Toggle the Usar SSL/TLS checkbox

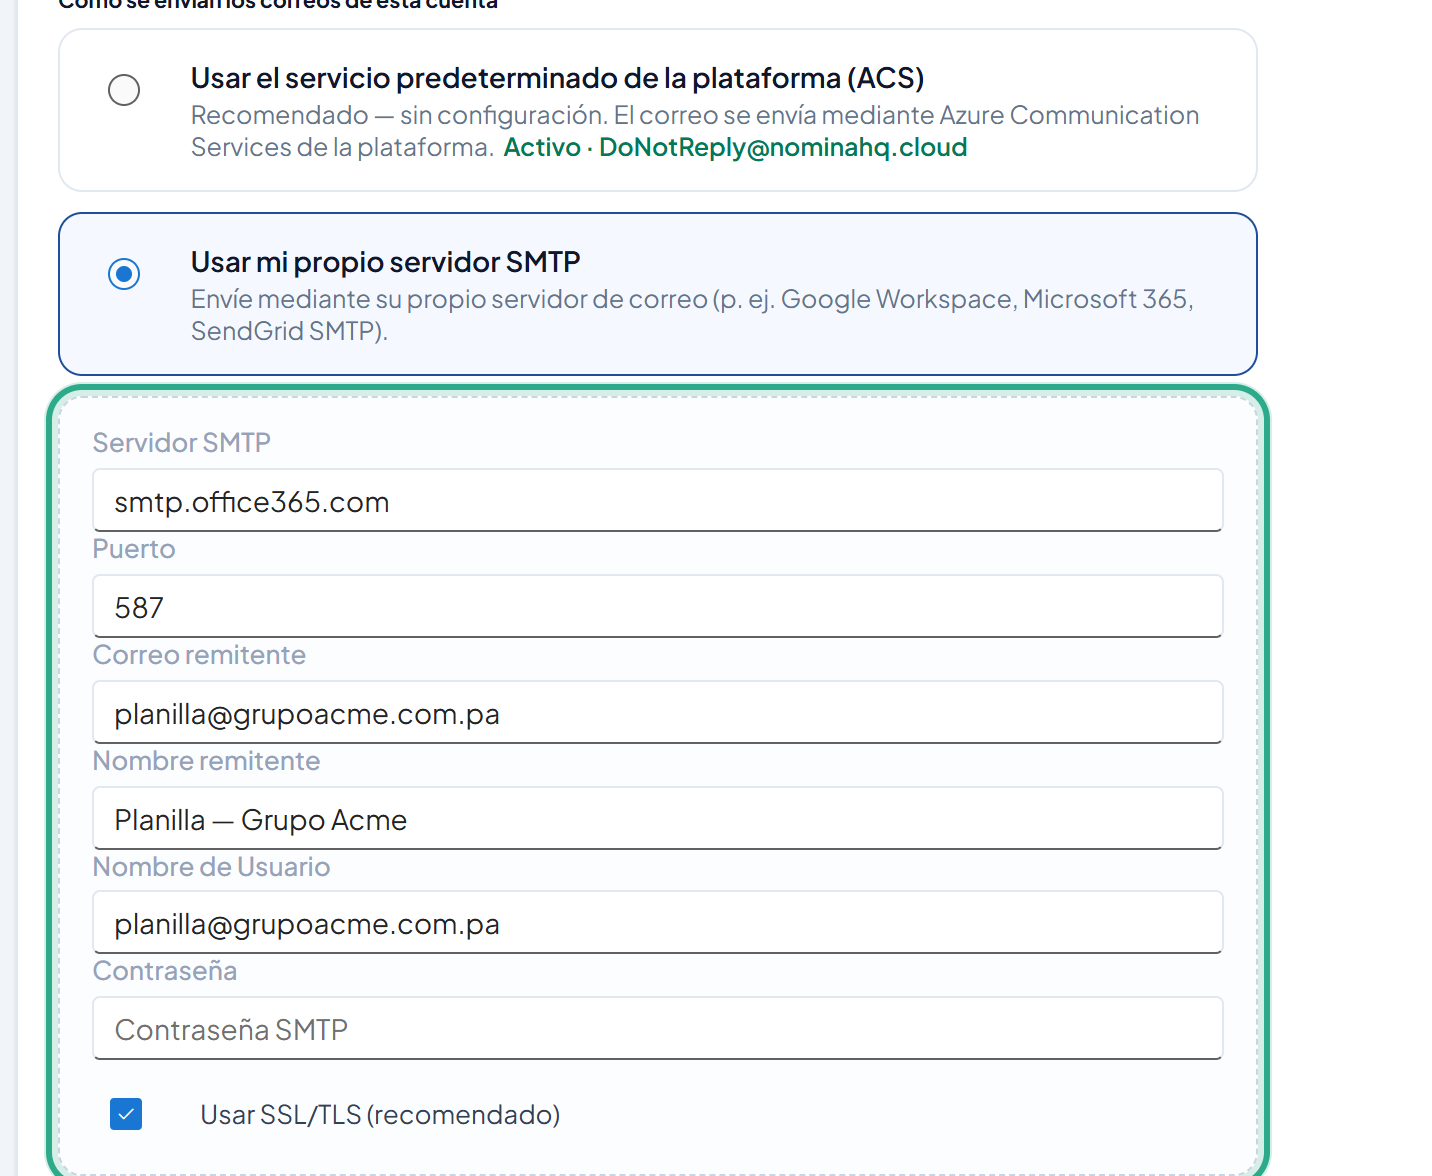tap(126, 1114)
